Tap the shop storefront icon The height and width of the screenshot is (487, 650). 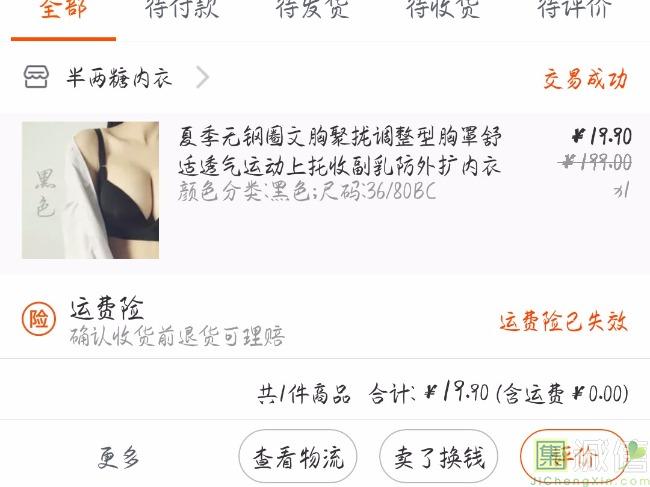36,77
